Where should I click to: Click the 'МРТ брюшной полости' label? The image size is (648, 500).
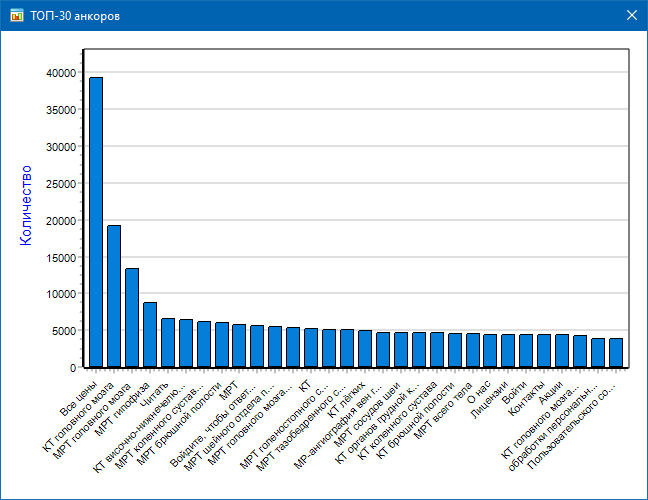179,424
